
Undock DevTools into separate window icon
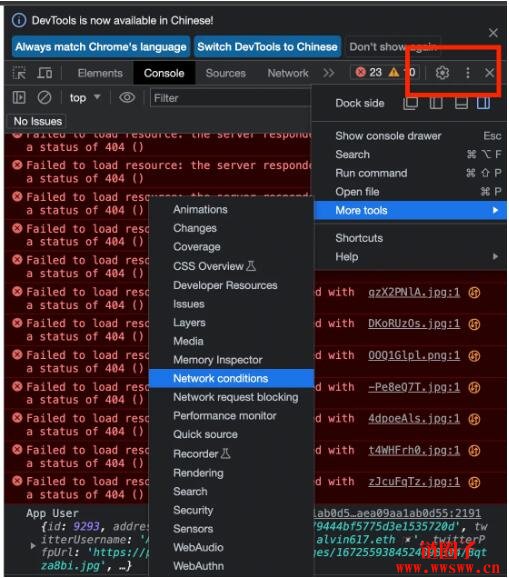(x=411, y=103)
